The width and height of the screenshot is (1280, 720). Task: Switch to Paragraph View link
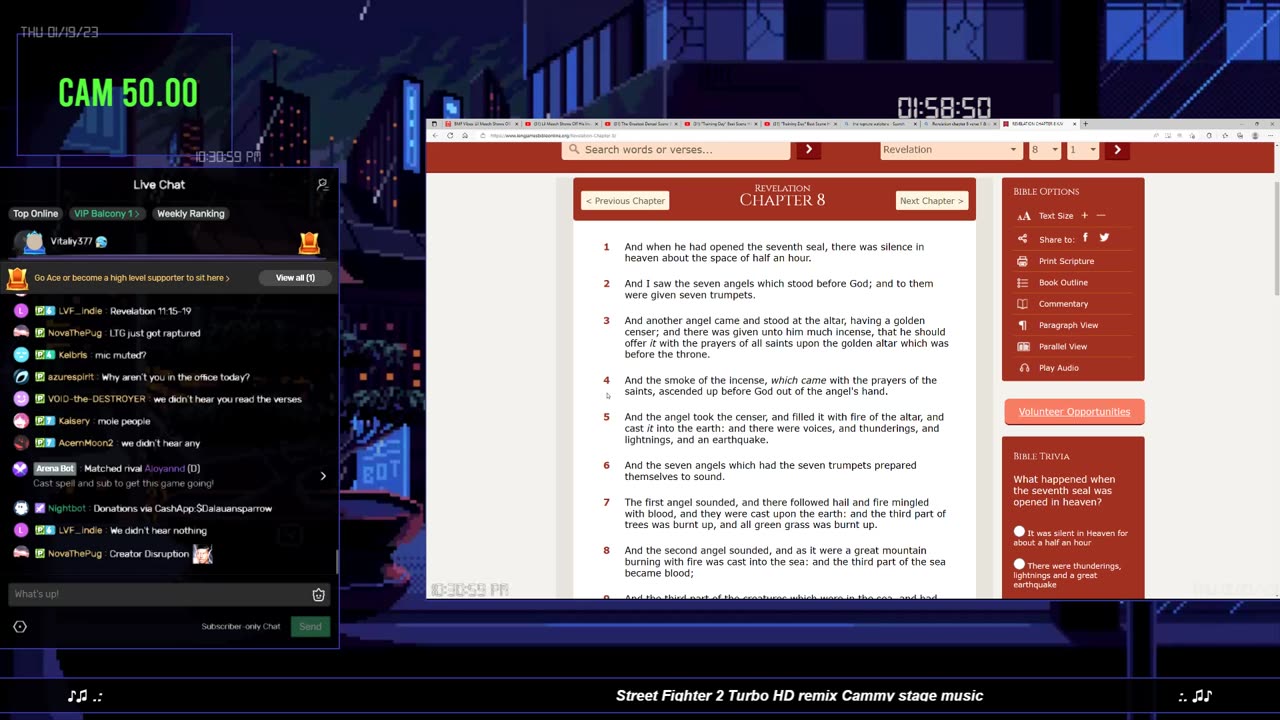[1068, 325]
